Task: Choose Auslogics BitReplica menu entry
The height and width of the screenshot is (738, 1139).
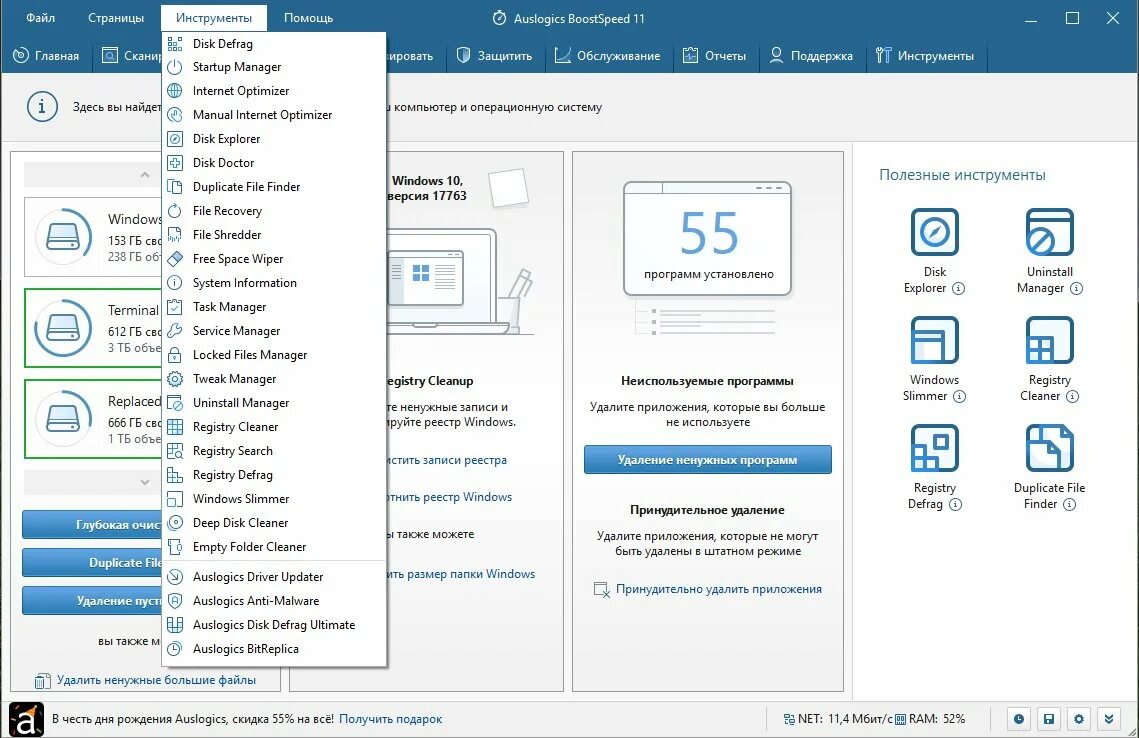Action: [273, 649]
